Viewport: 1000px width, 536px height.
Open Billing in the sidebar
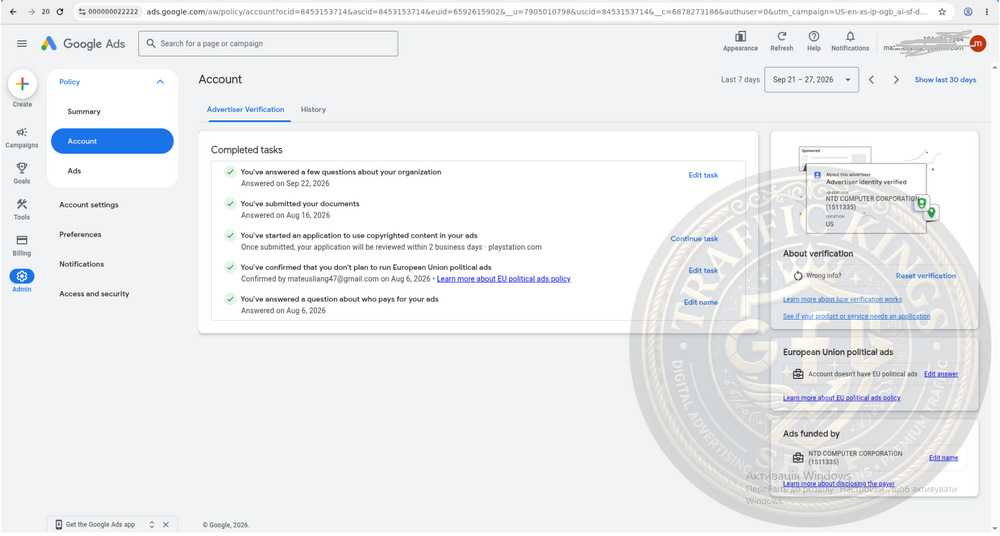click(x=22, y=244)
